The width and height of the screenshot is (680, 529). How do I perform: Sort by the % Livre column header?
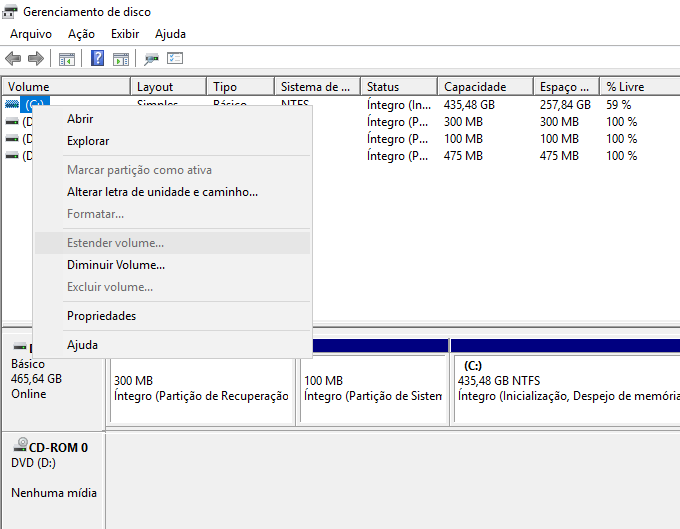[x=640, y=87]
